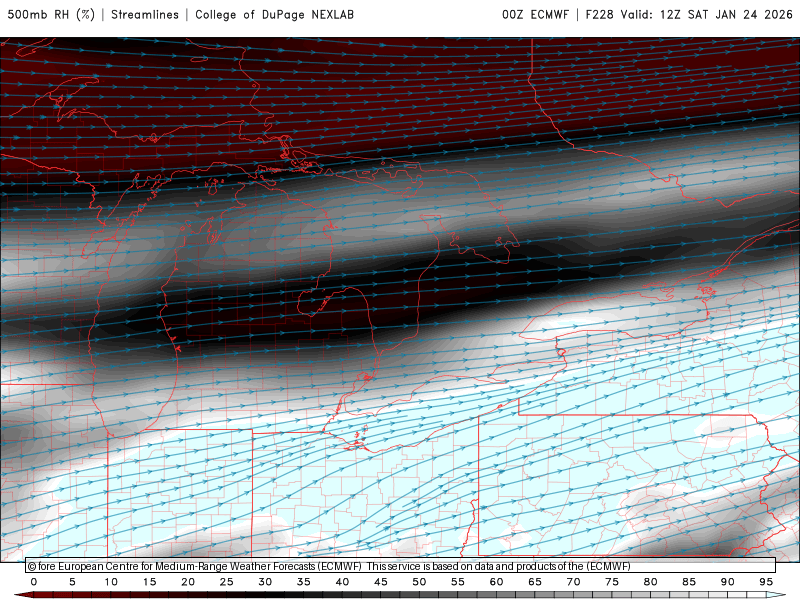Image resolution: width=800 pixels, height=600 pixels.
Task: Click the "20" colorbar scale label
Action: coord(188,582)
